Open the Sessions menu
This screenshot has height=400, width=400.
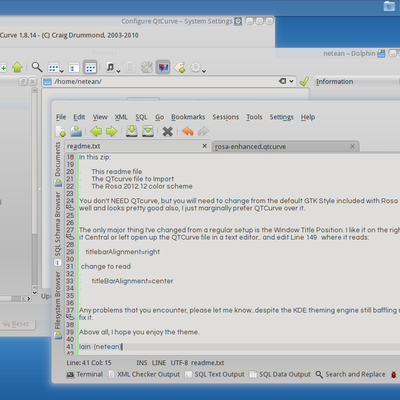coord(226,117)
